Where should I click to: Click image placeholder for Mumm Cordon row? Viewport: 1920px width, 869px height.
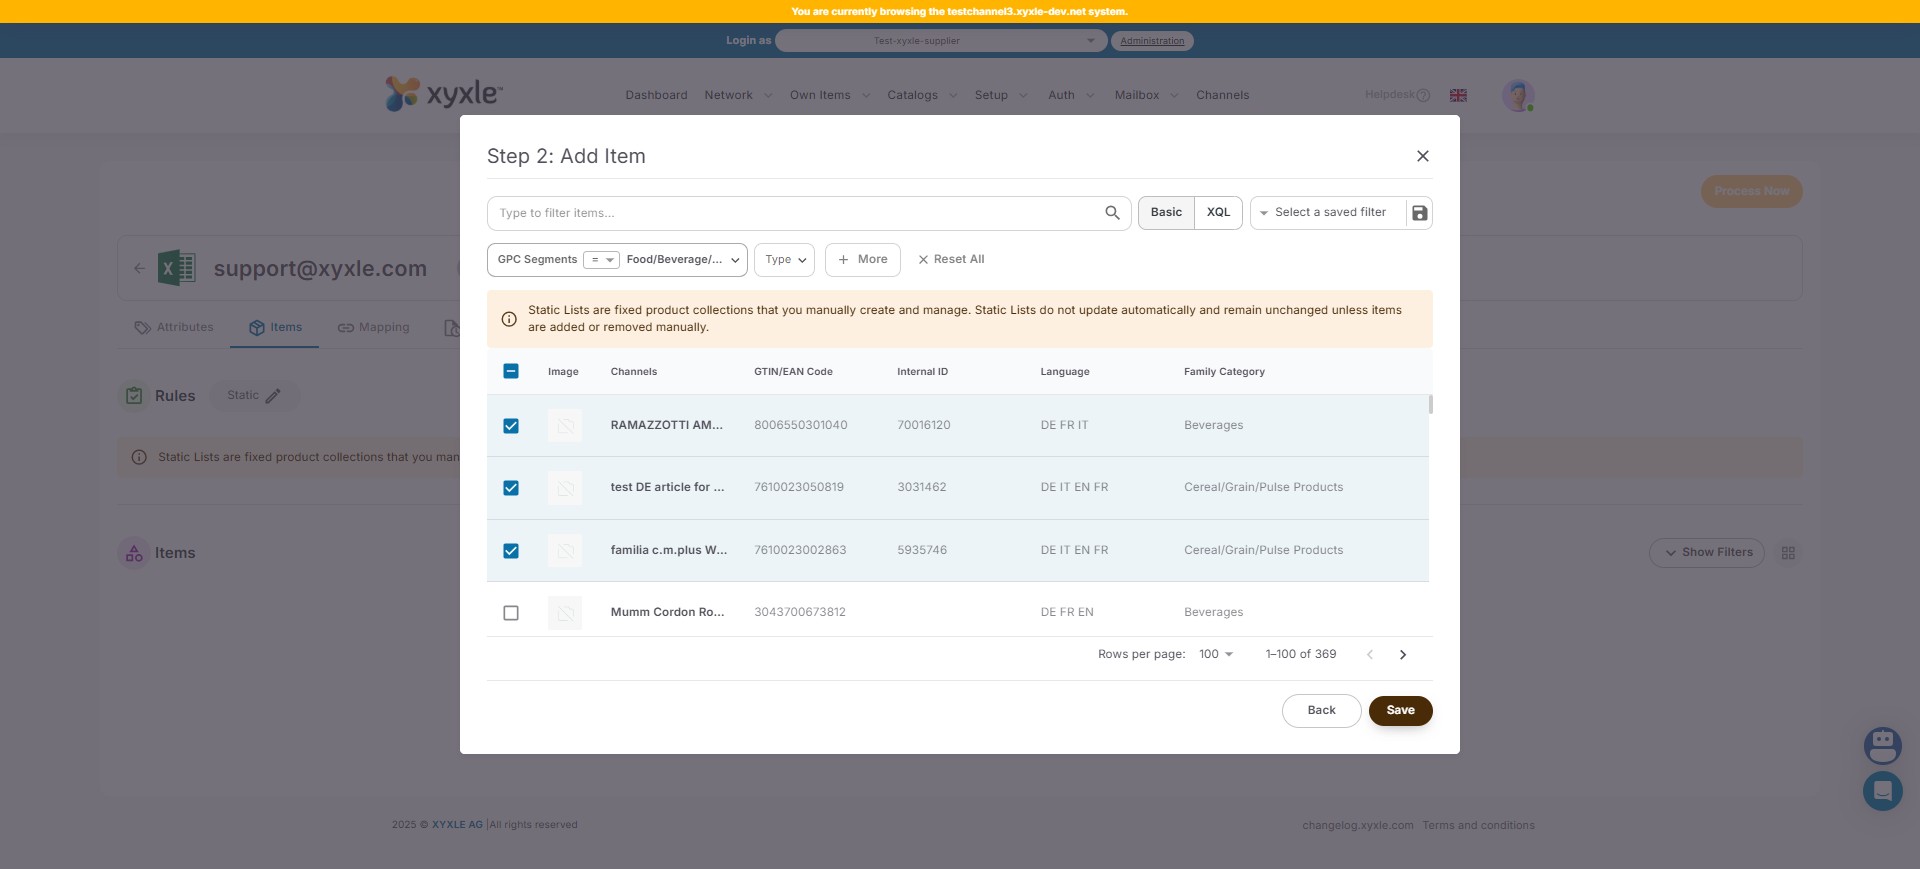point(565,613)
